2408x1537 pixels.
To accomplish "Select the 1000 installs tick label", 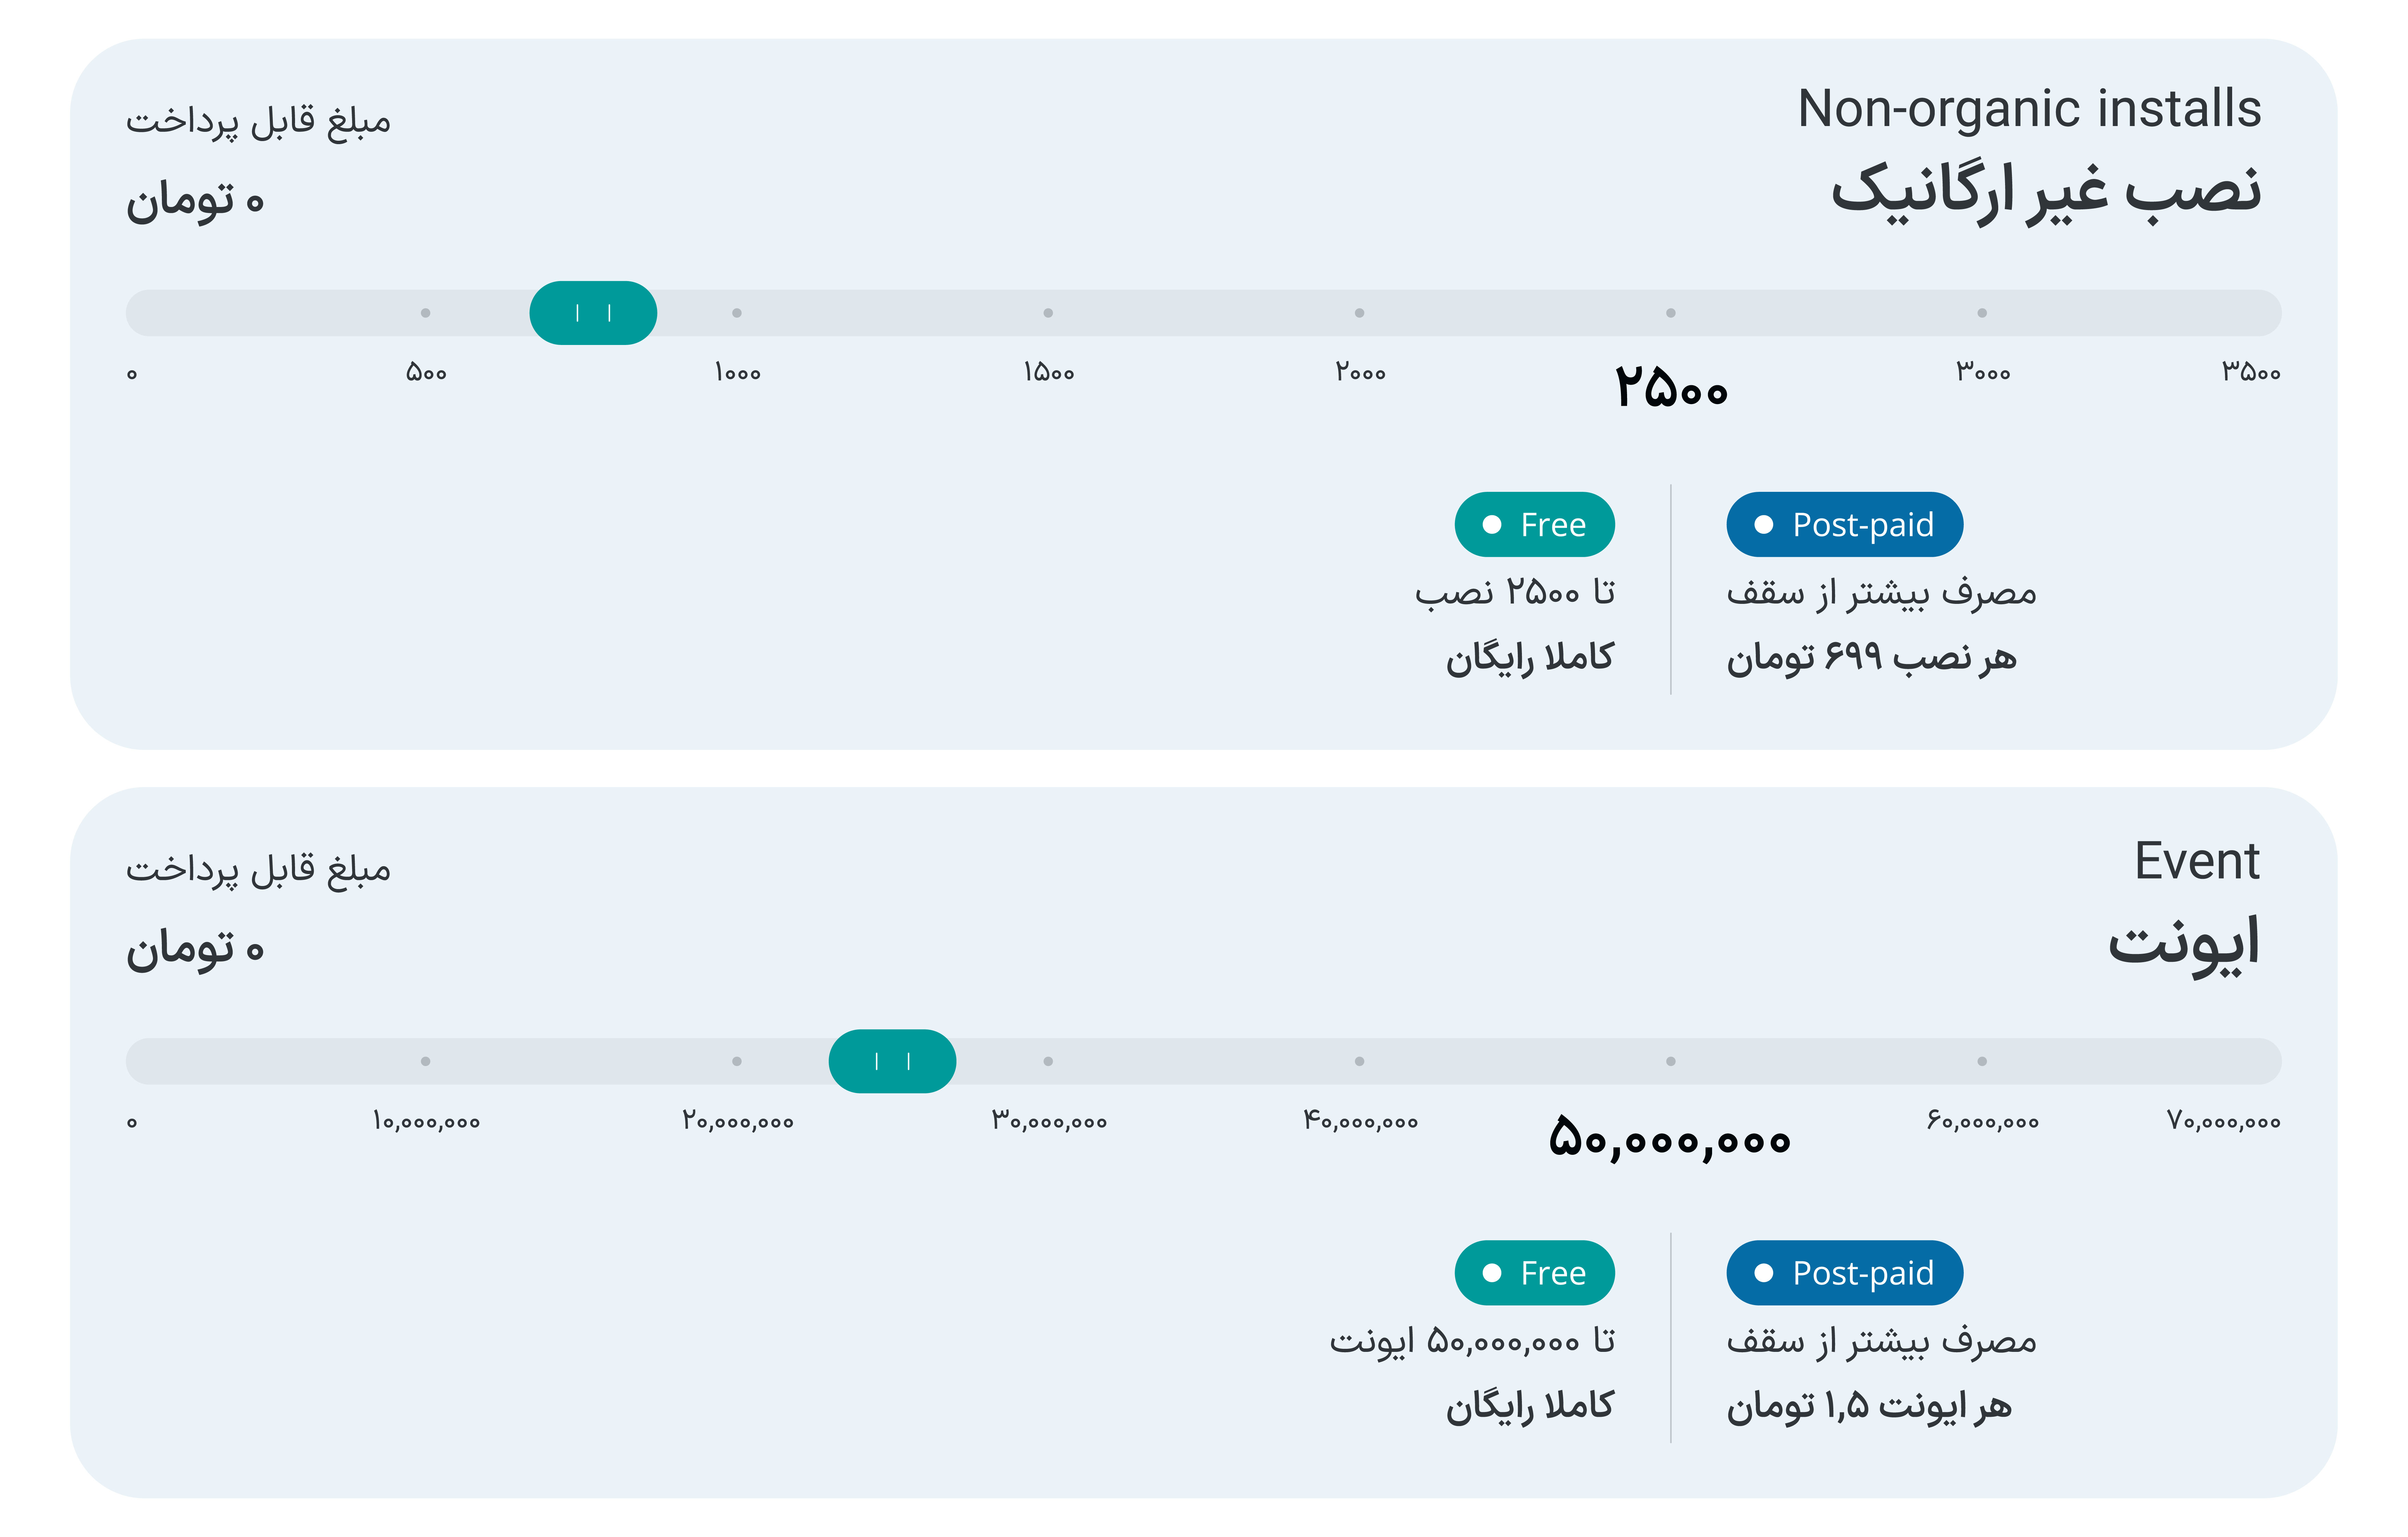I will tap(737, 373).
